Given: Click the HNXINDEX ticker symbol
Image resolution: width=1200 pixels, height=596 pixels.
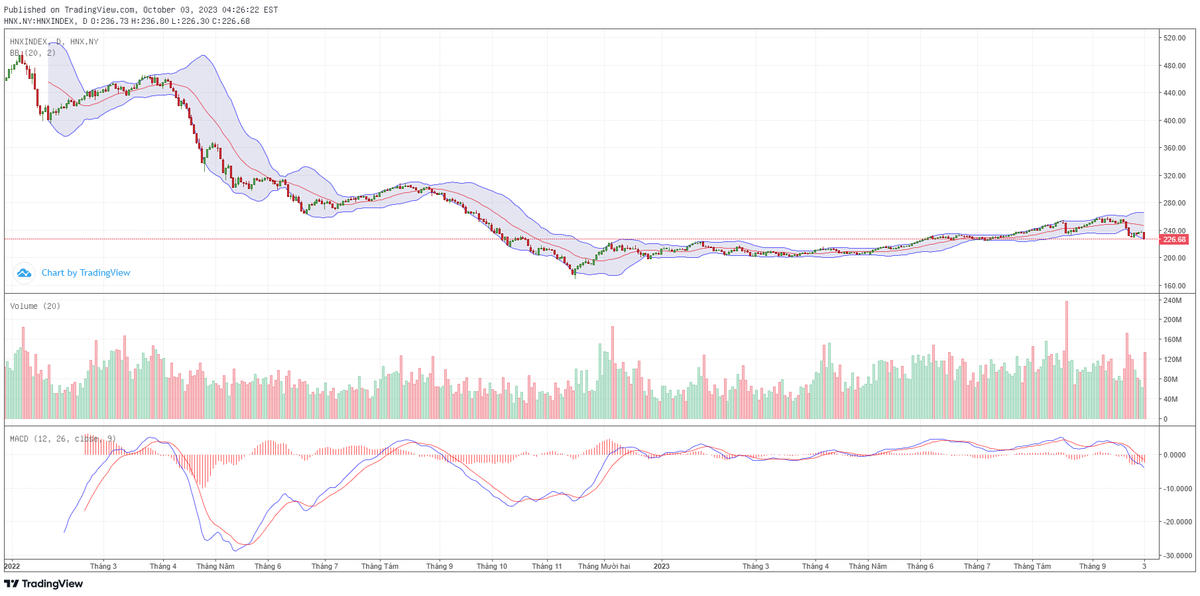Looking at the screenshot, I should [x=29, y=42].
